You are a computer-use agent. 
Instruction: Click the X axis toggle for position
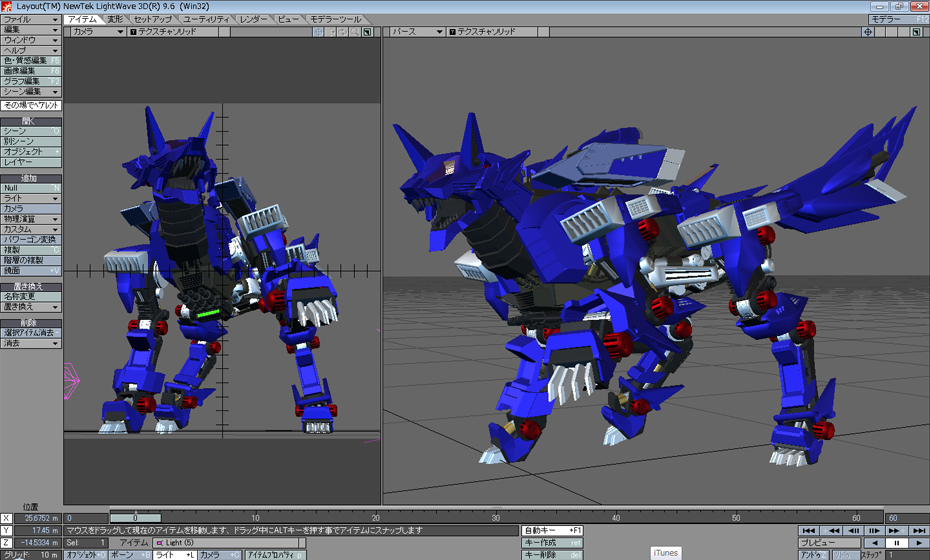coord(6,518)
